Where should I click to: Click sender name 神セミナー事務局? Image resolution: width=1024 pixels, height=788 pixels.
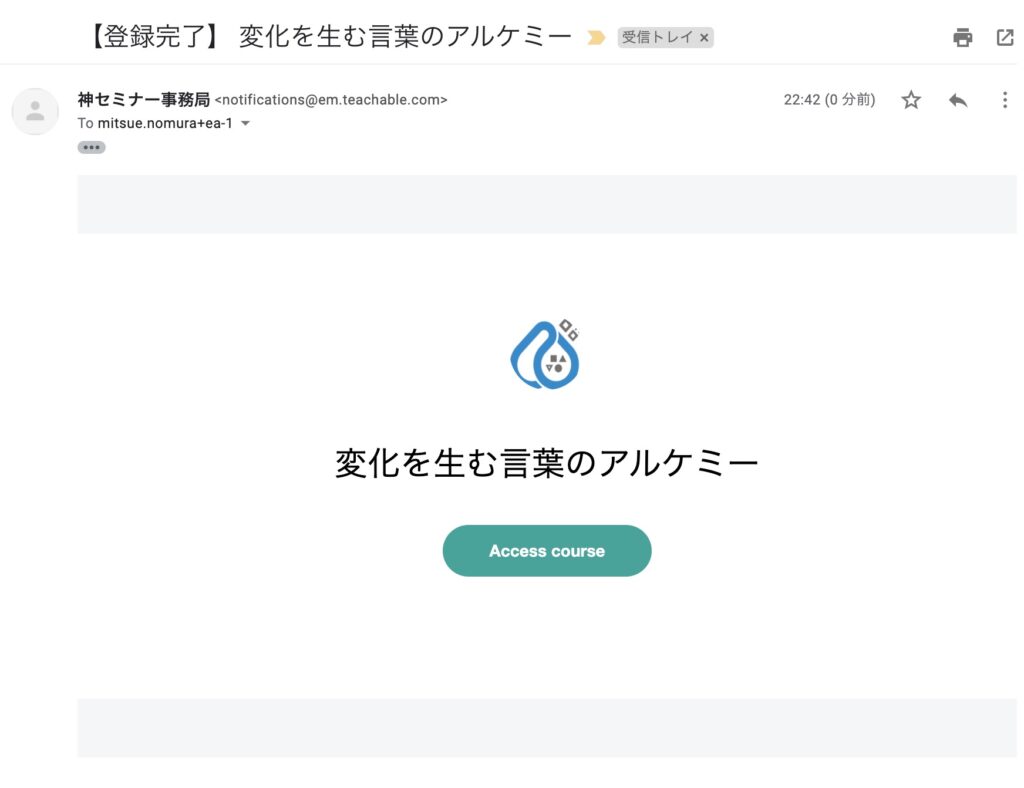point(144,99)
